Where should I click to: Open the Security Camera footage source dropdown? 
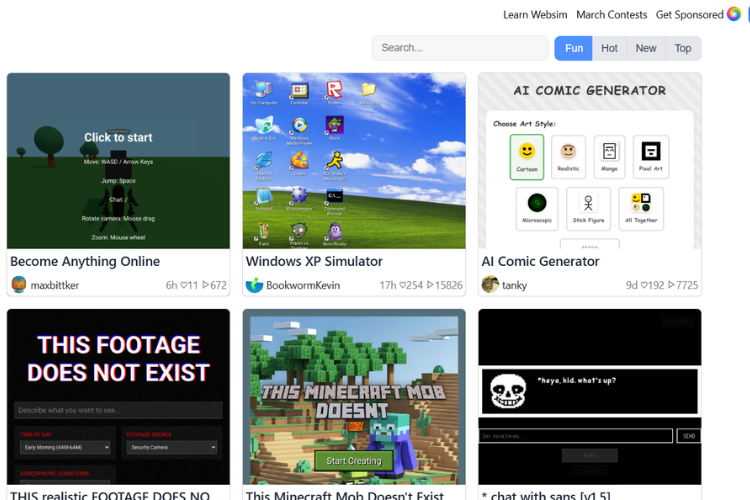click(172, 447)
